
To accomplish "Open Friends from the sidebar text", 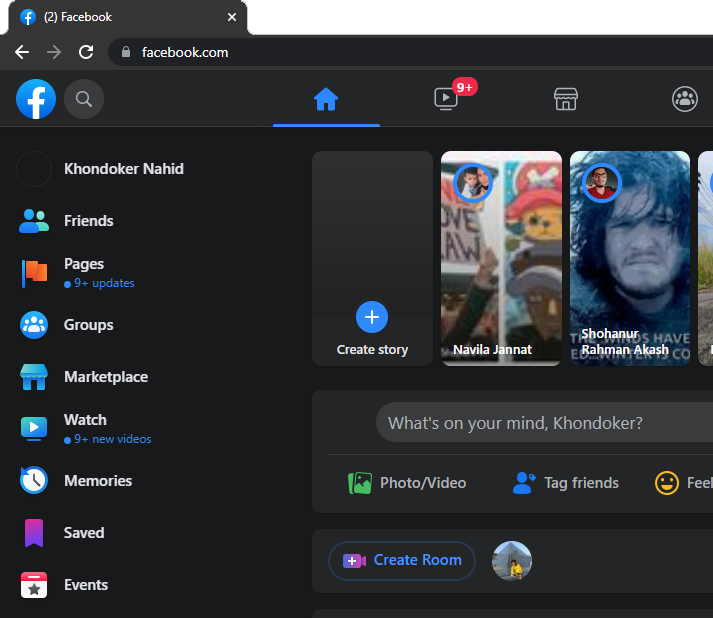I will tap(89, 221).
